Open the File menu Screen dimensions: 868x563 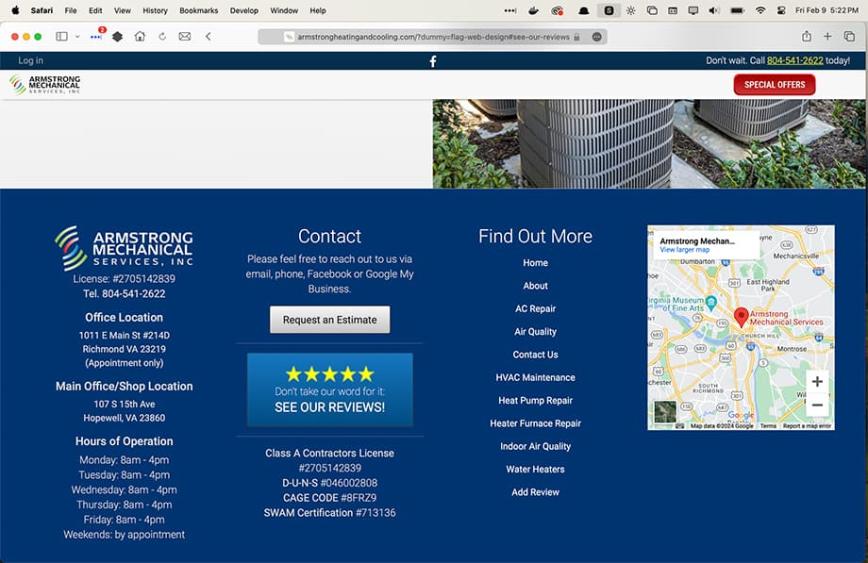70,11
